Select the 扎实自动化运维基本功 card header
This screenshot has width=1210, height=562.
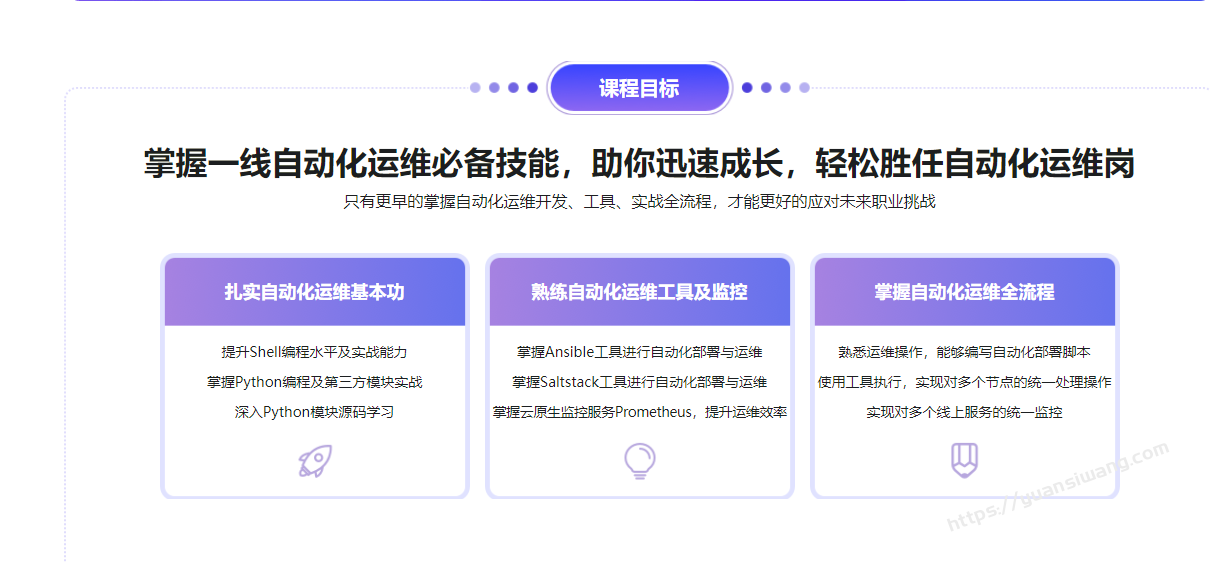coord(315,292)
